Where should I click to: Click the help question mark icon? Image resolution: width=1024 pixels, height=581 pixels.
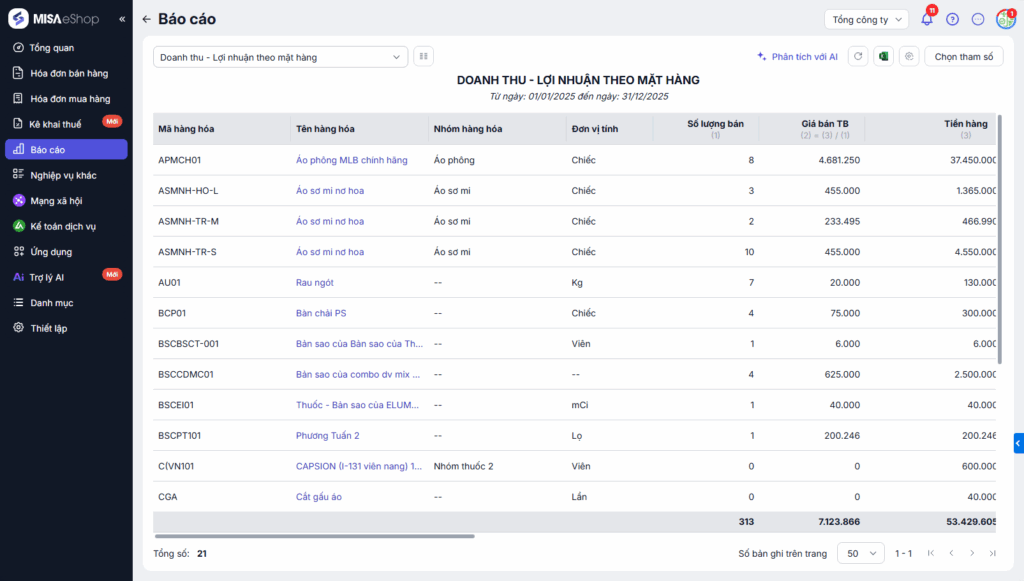pyautogui.click(x=952, y=19)
